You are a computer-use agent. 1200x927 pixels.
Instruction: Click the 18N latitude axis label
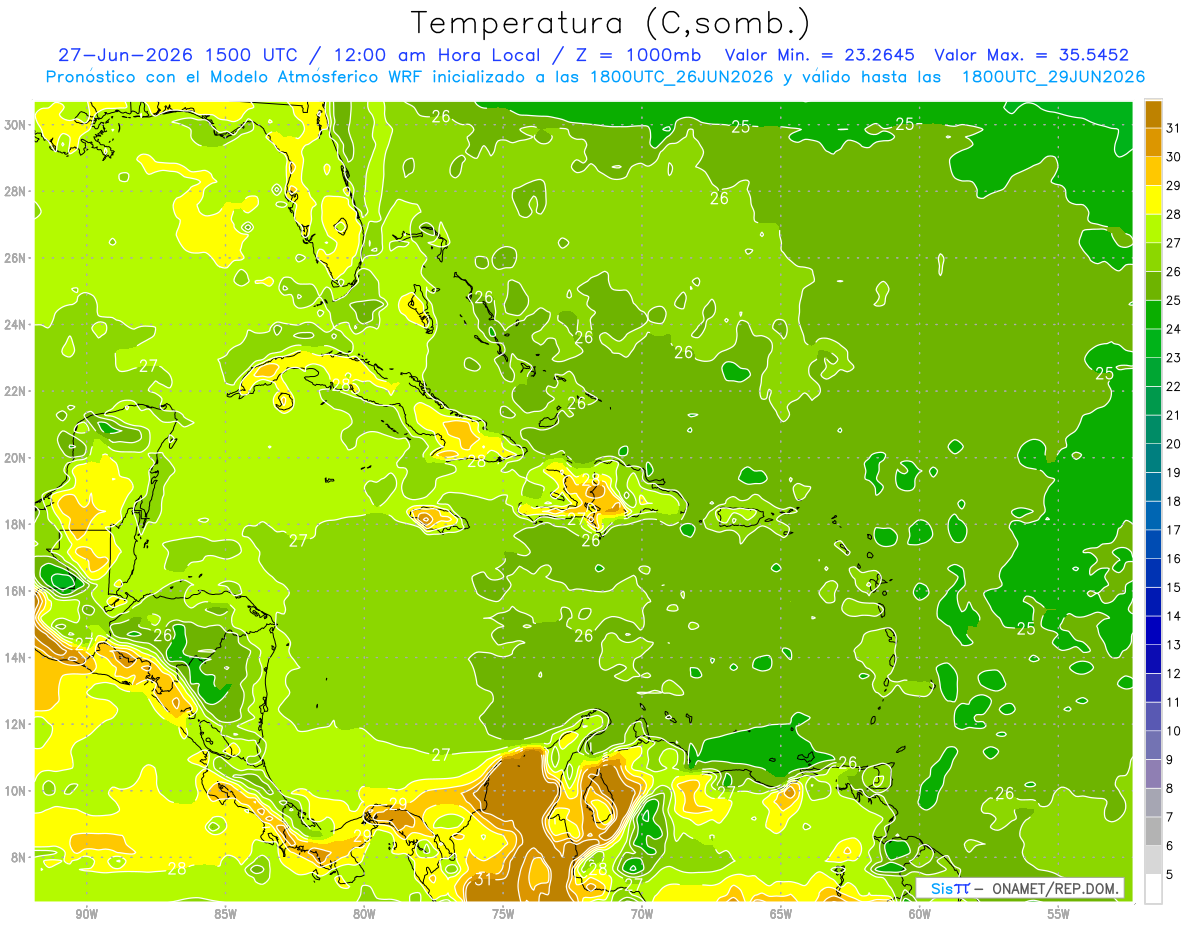(x=16, y=524)
